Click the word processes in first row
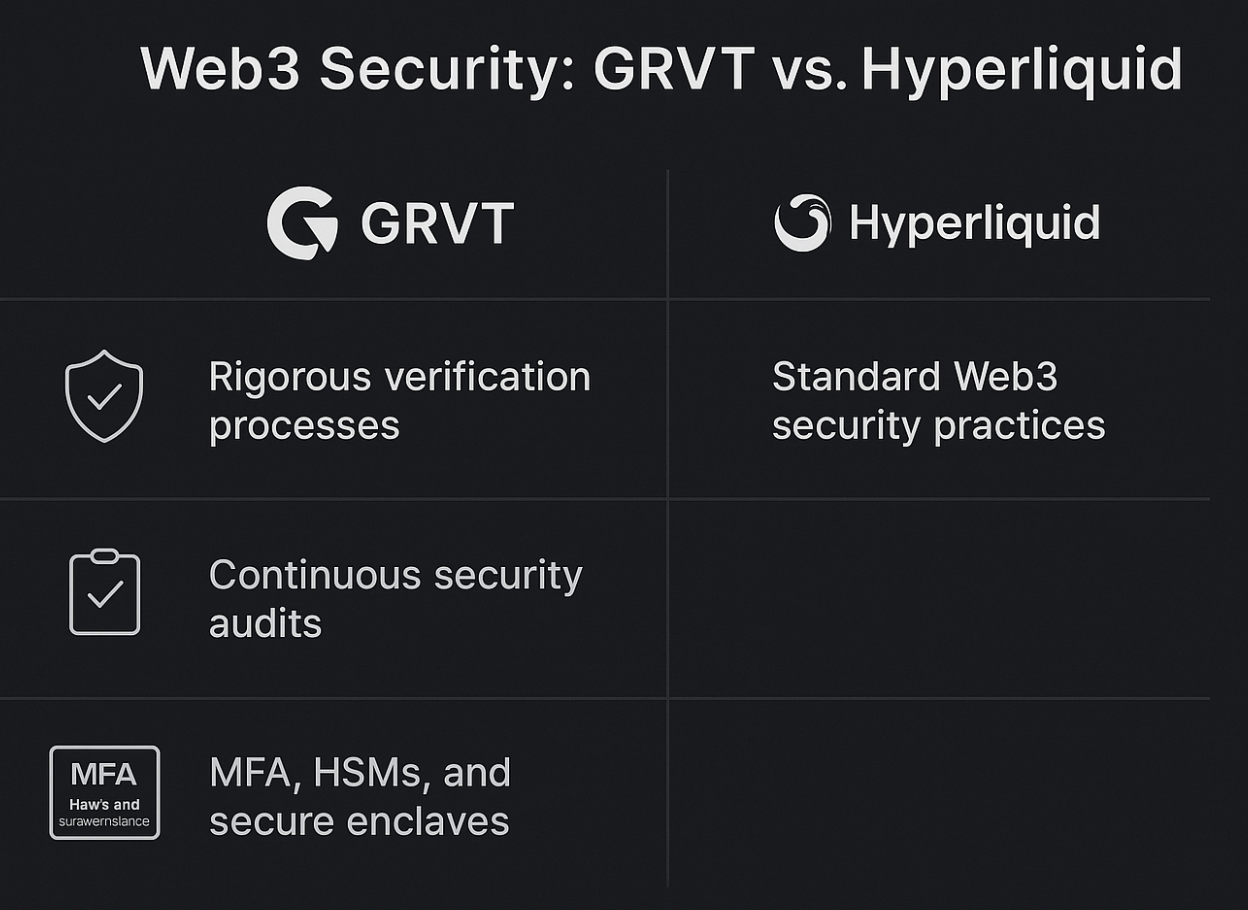1248x910 pixels. coord(304,427)
